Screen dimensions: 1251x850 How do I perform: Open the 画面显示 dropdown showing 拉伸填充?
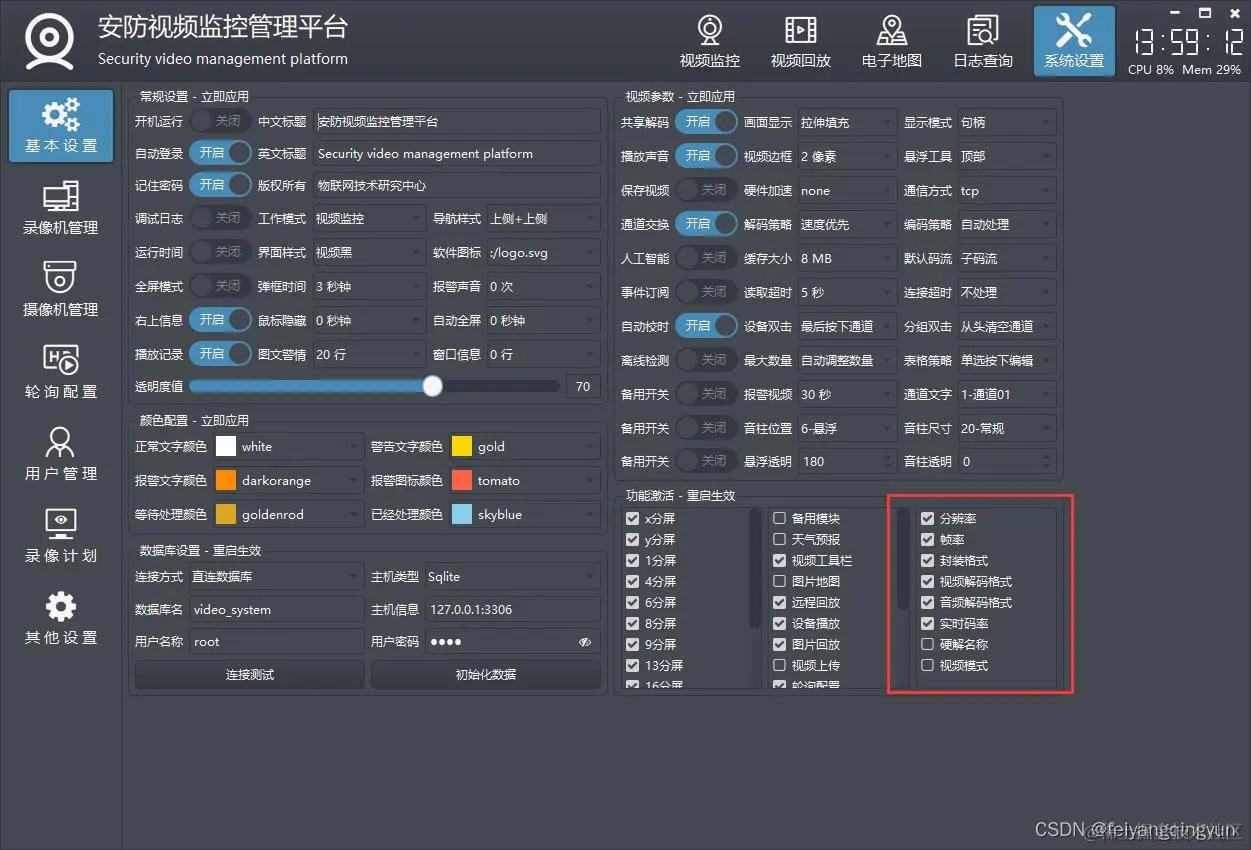846,121
